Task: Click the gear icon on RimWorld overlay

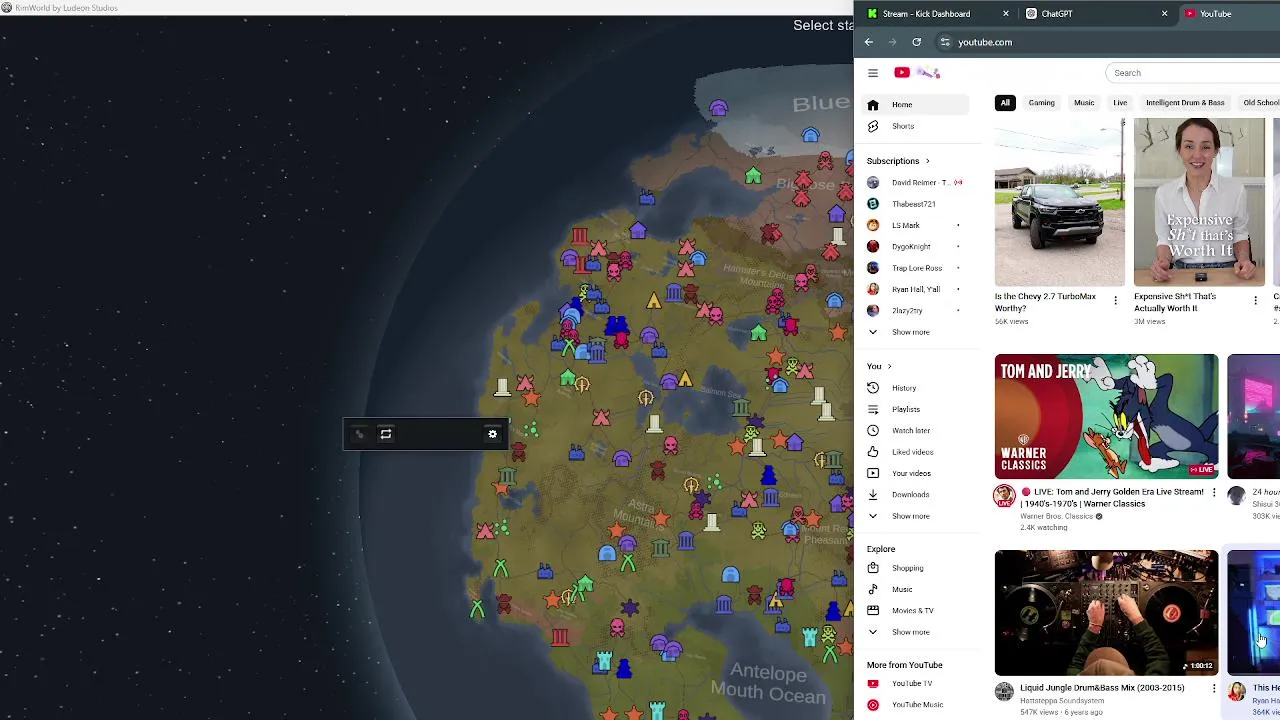Action: (x=492, y=434)
